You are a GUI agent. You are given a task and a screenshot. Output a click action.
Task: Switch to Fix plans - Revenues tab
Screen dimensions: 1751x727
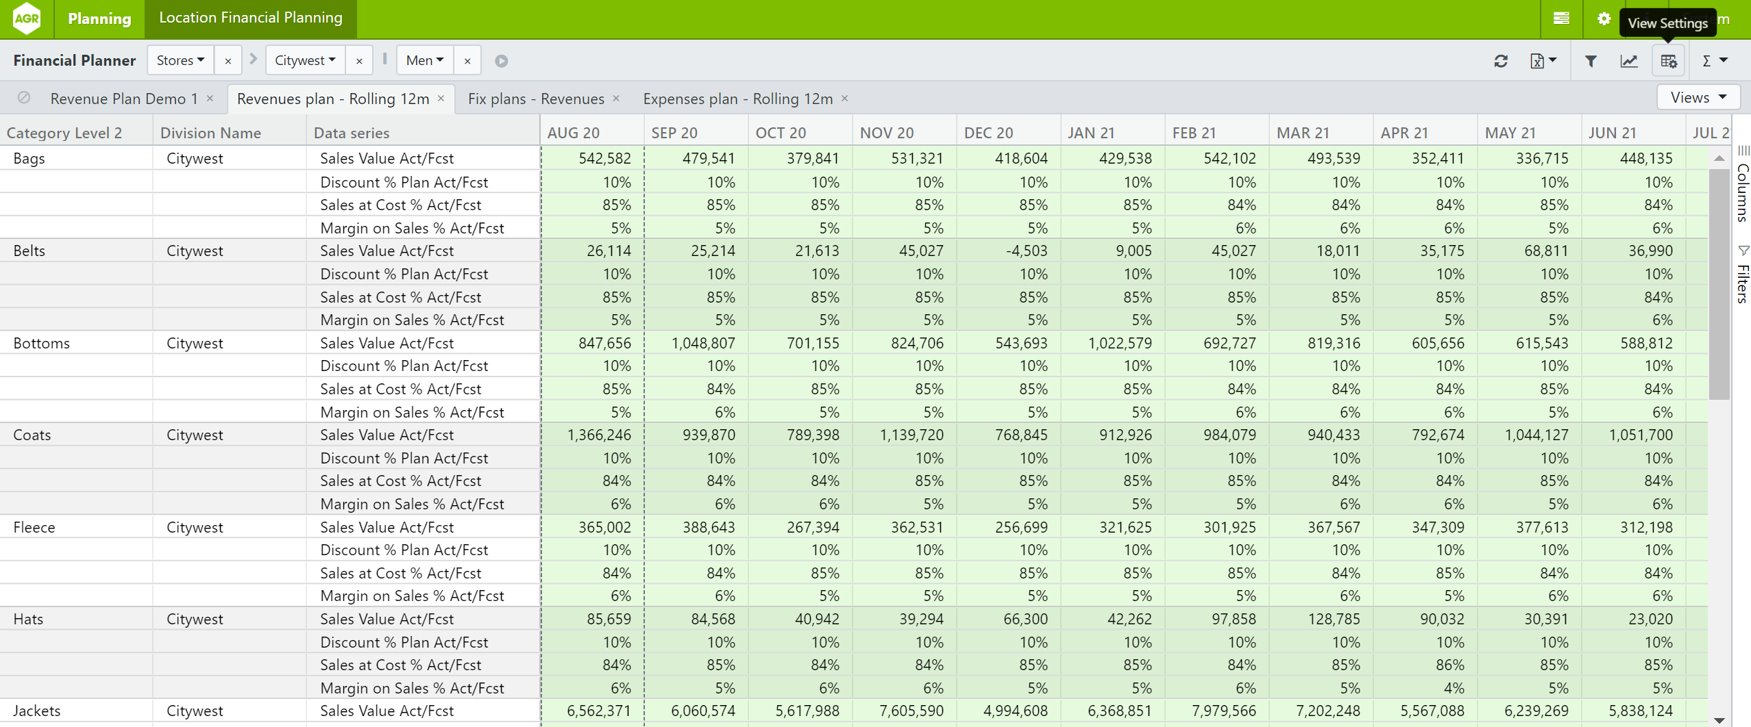pyautogui.click(x=536, y=98)
